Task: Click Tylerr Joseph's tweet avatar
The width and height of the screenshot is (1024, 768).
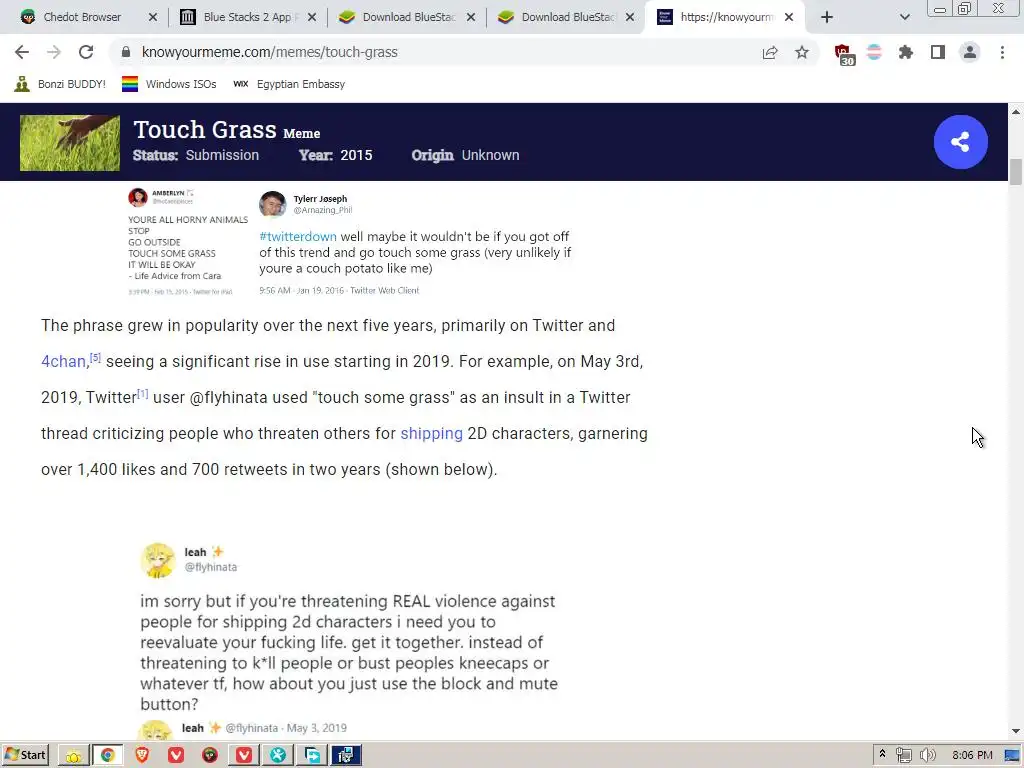Action: coord(272,204)
